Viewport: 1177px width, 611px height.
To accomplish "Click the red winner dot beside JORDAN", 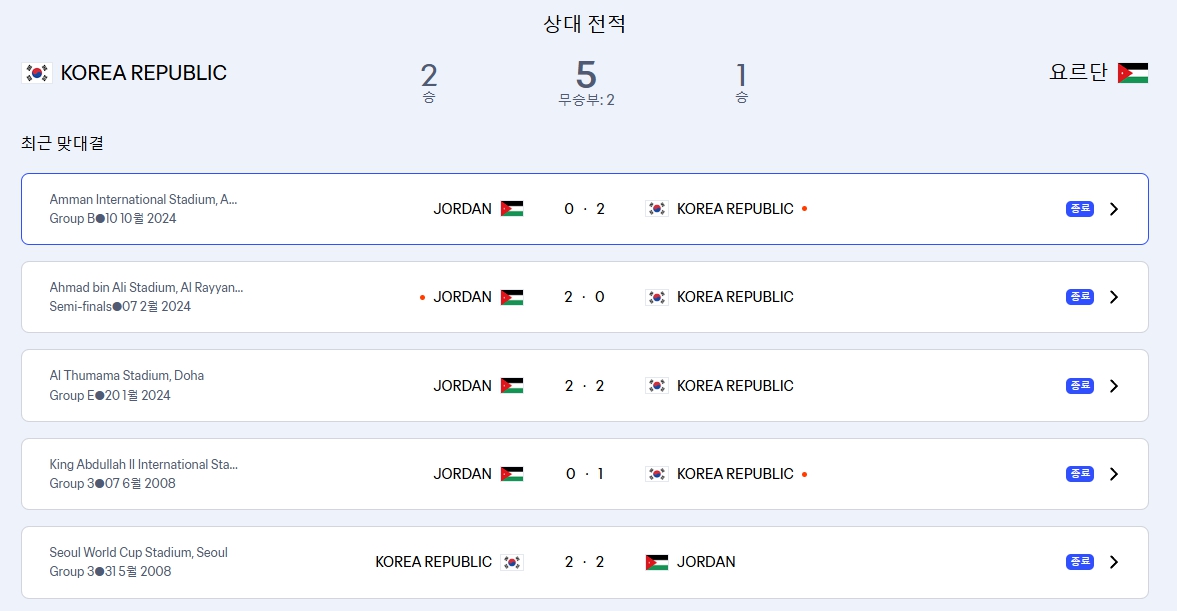I will 422,296.
